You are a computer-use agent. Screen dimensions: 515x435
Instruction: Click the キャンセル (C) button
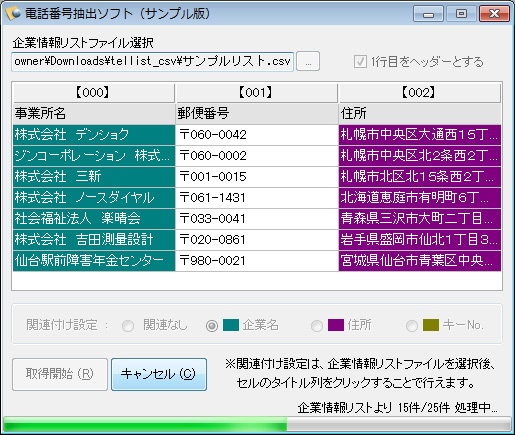click(159, 374)
